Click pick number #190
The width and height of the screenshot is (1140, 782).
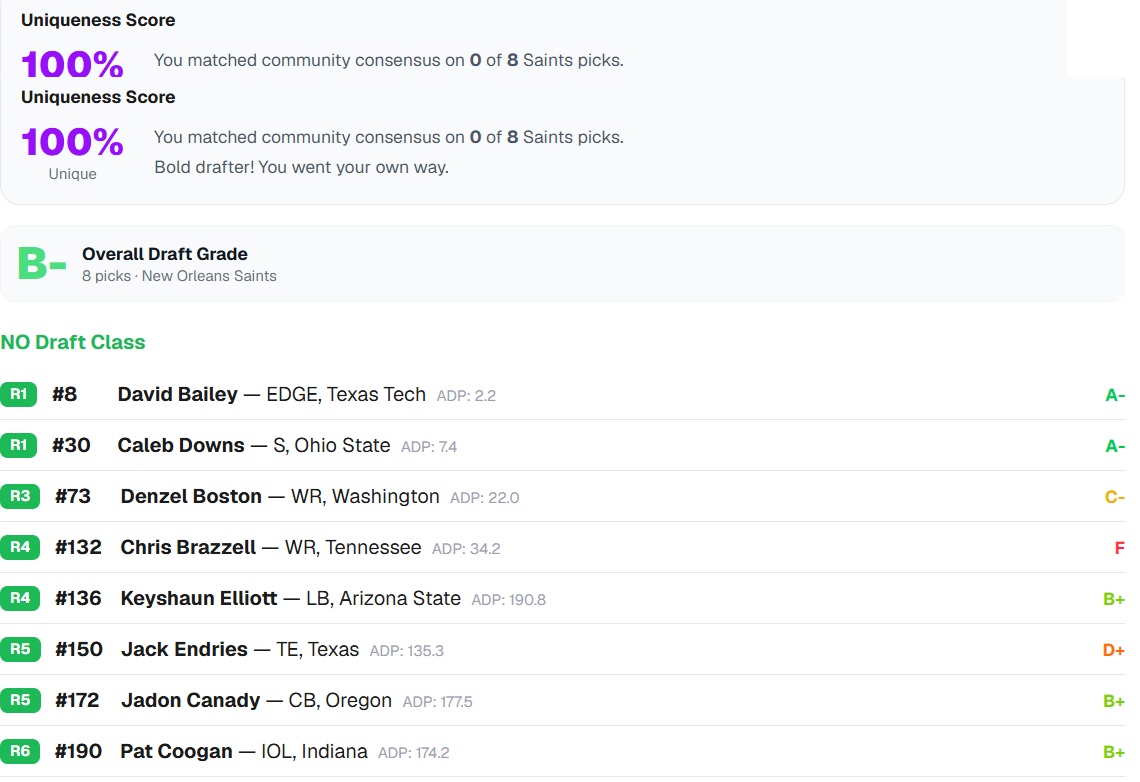click(x=79, y=750)
